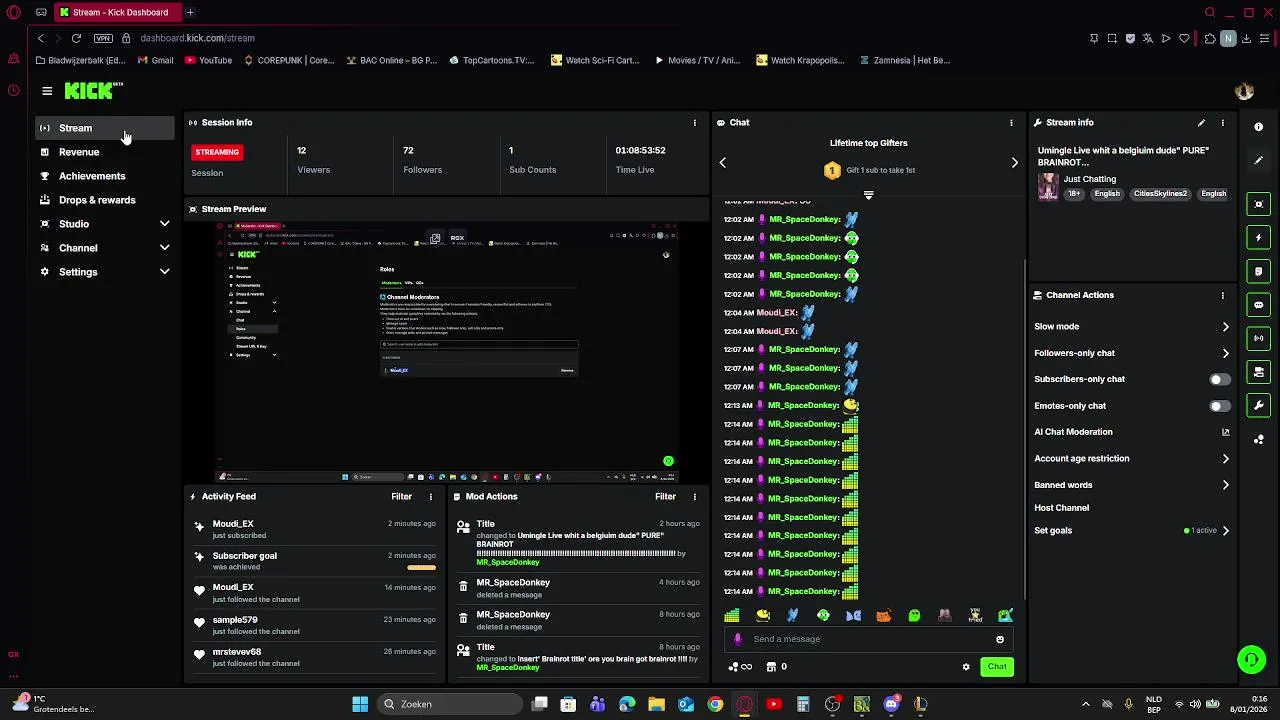Filter the Mod Actions list

pyautogui.click(x=665, y=497)
